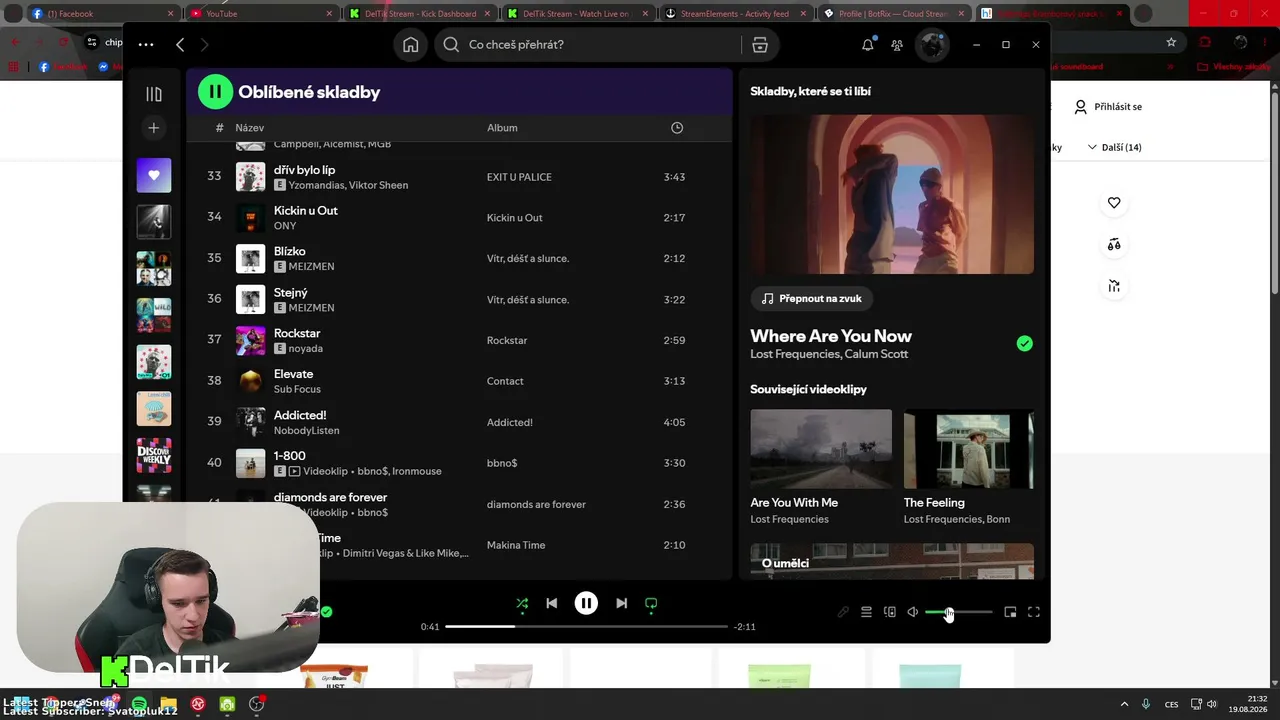Toggle the green liked checkmark beside Where Are You Now
Screen dimensions: 1280x720
pyautogui.click(x=1024, y=343)
